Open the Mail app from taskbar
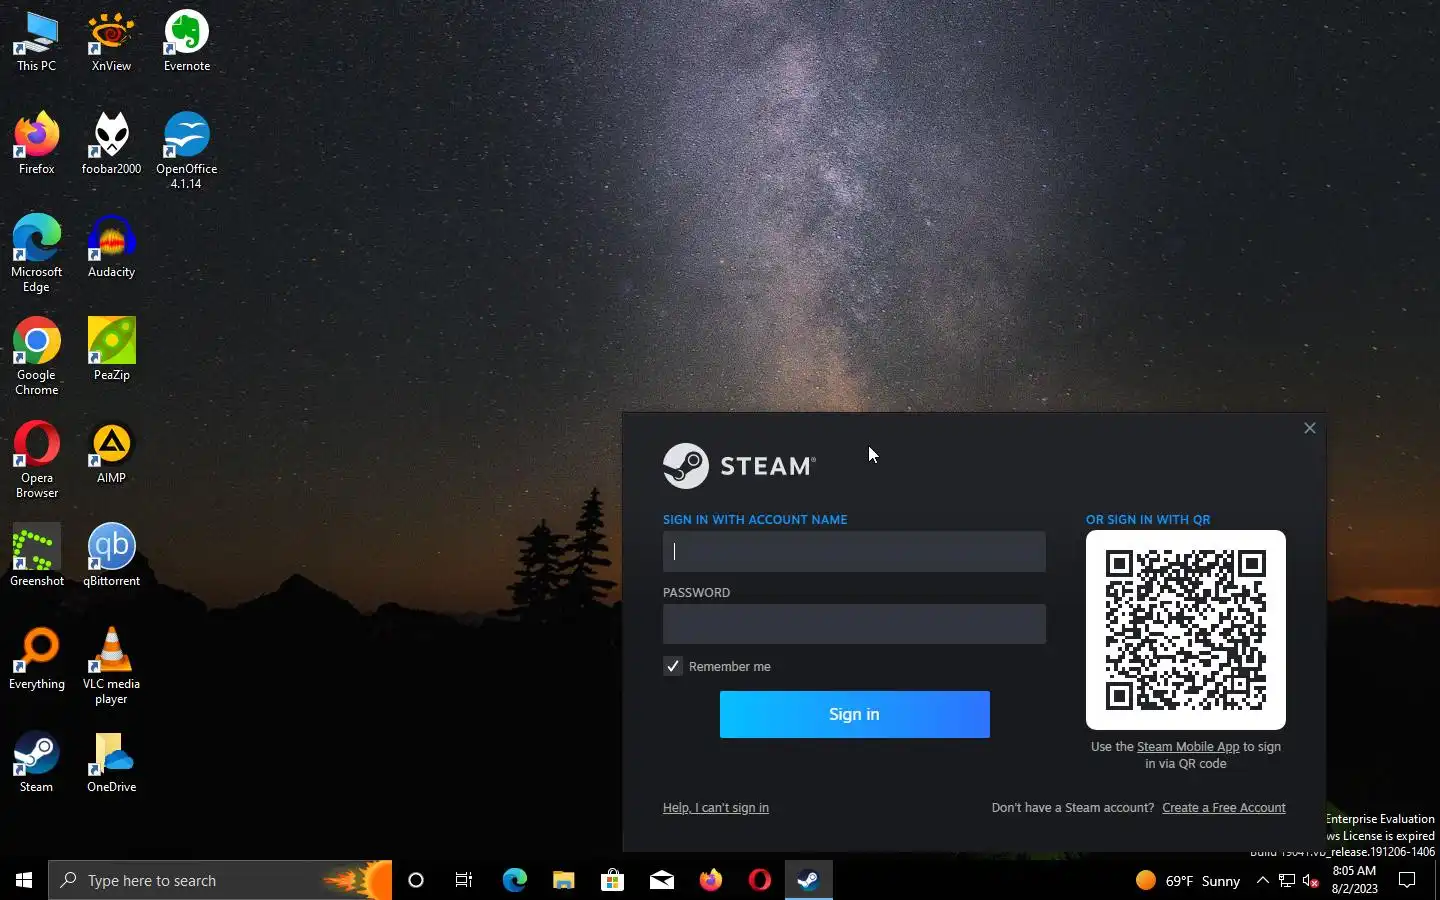Viewport: 1440px width, 900px height. pyautogui.click(x=661, y=880)
